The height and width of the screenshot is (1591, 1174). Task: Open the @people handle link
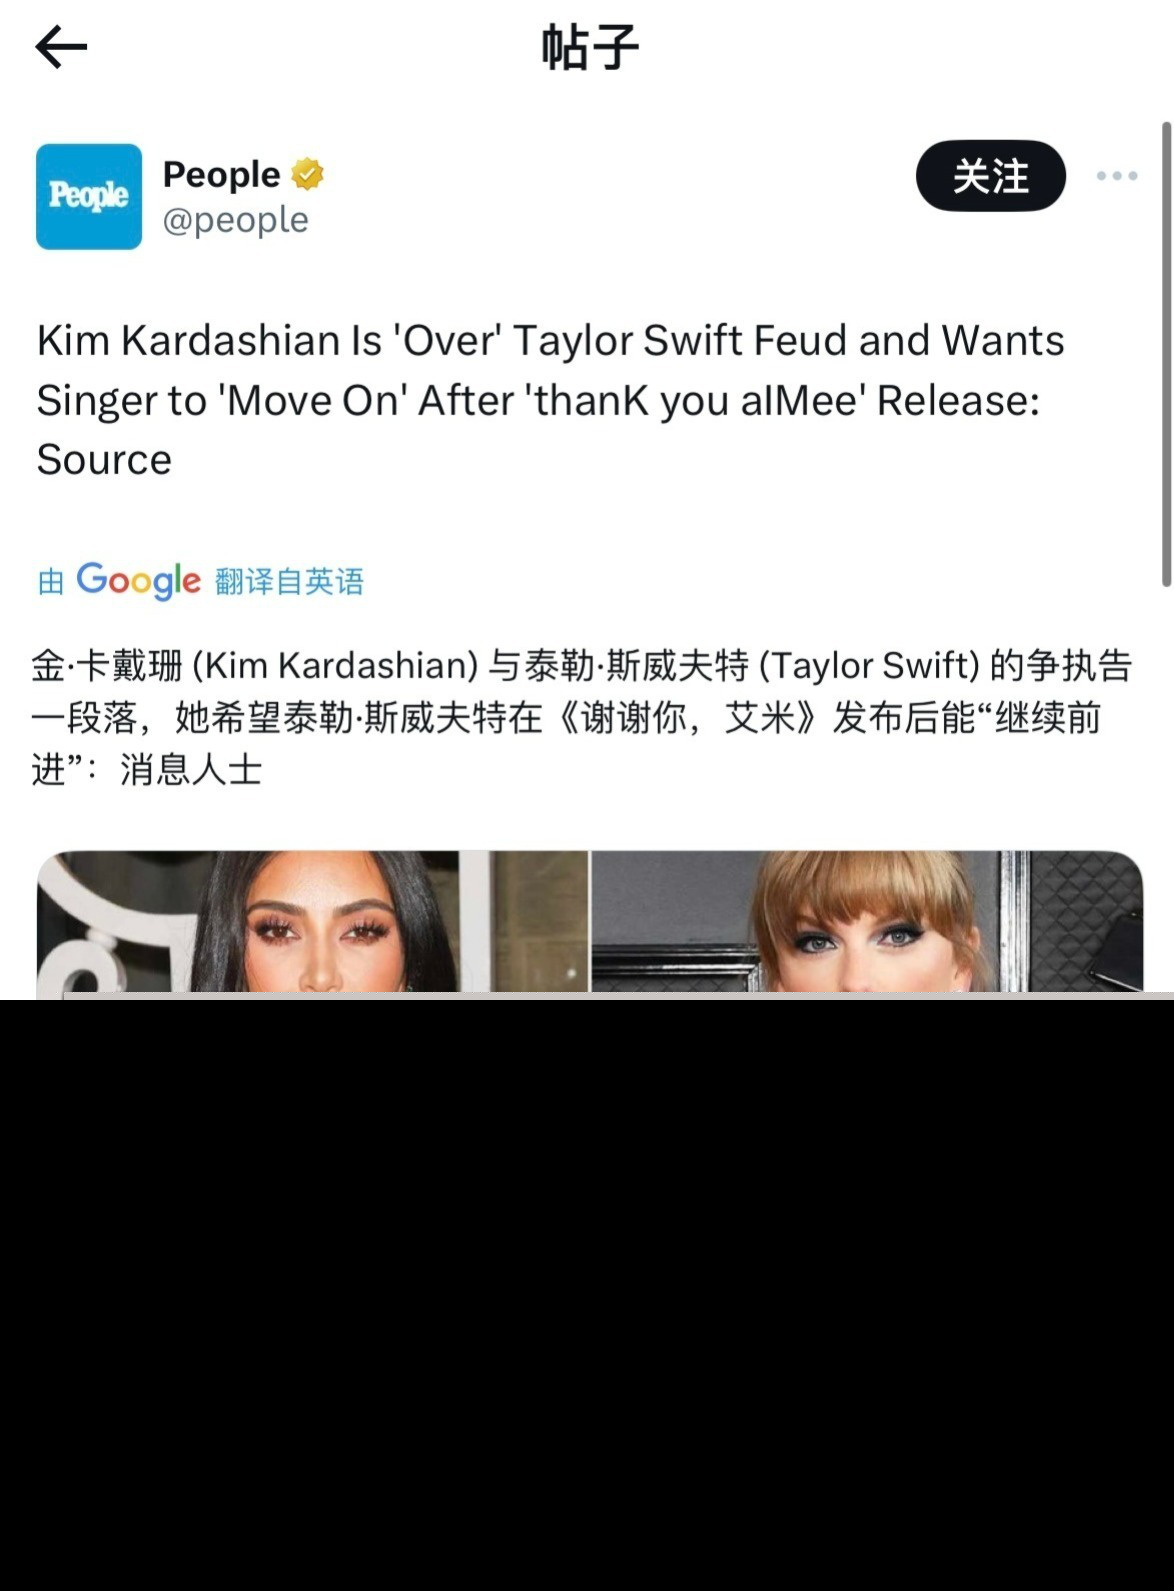(235, 220)
